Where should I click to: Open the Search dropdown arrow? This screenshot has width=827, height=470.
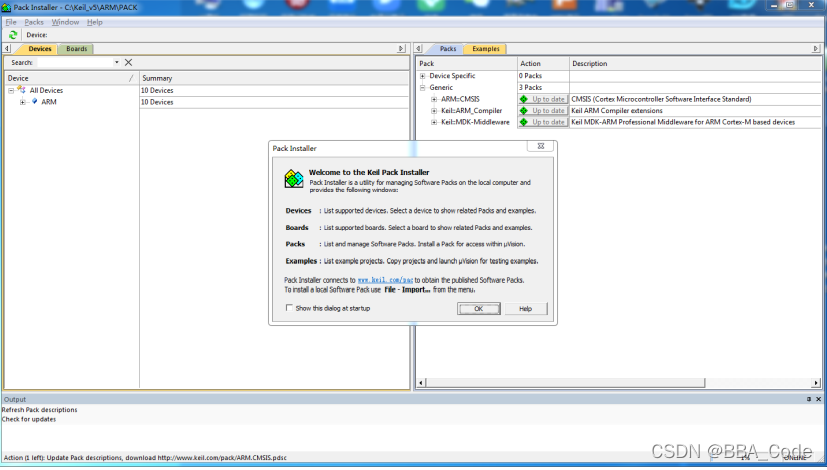117,62
